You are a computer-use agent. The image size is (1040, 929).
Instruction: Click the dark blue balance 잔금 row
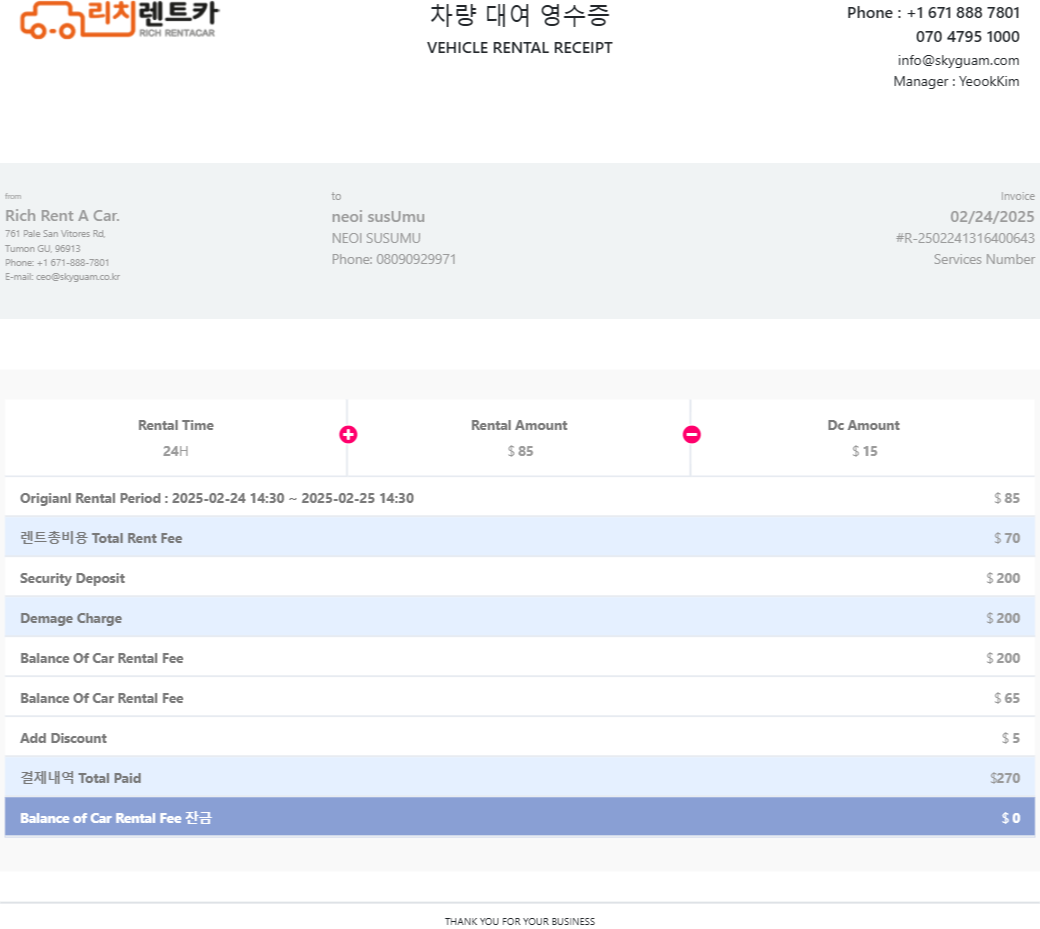519,818
